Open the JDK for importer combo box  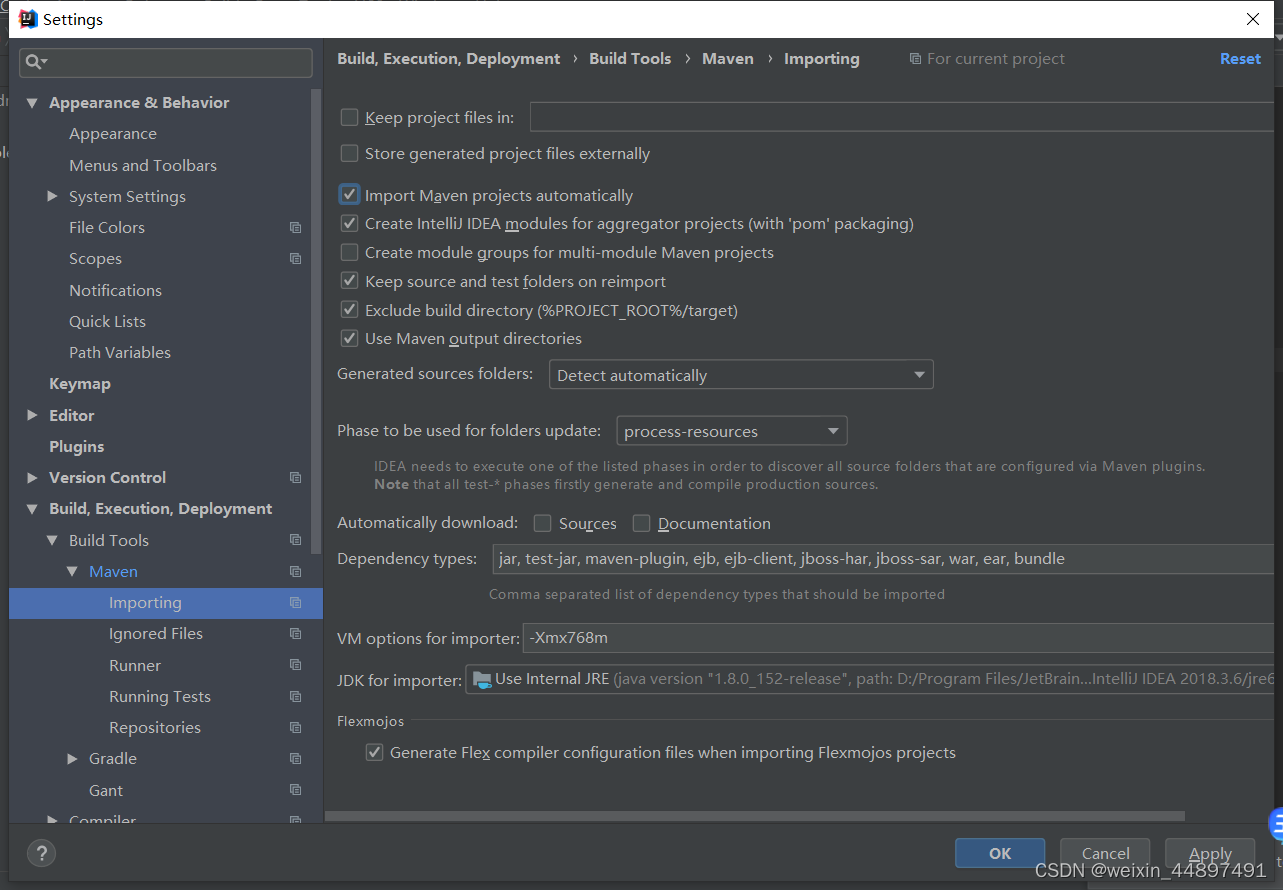869,679
